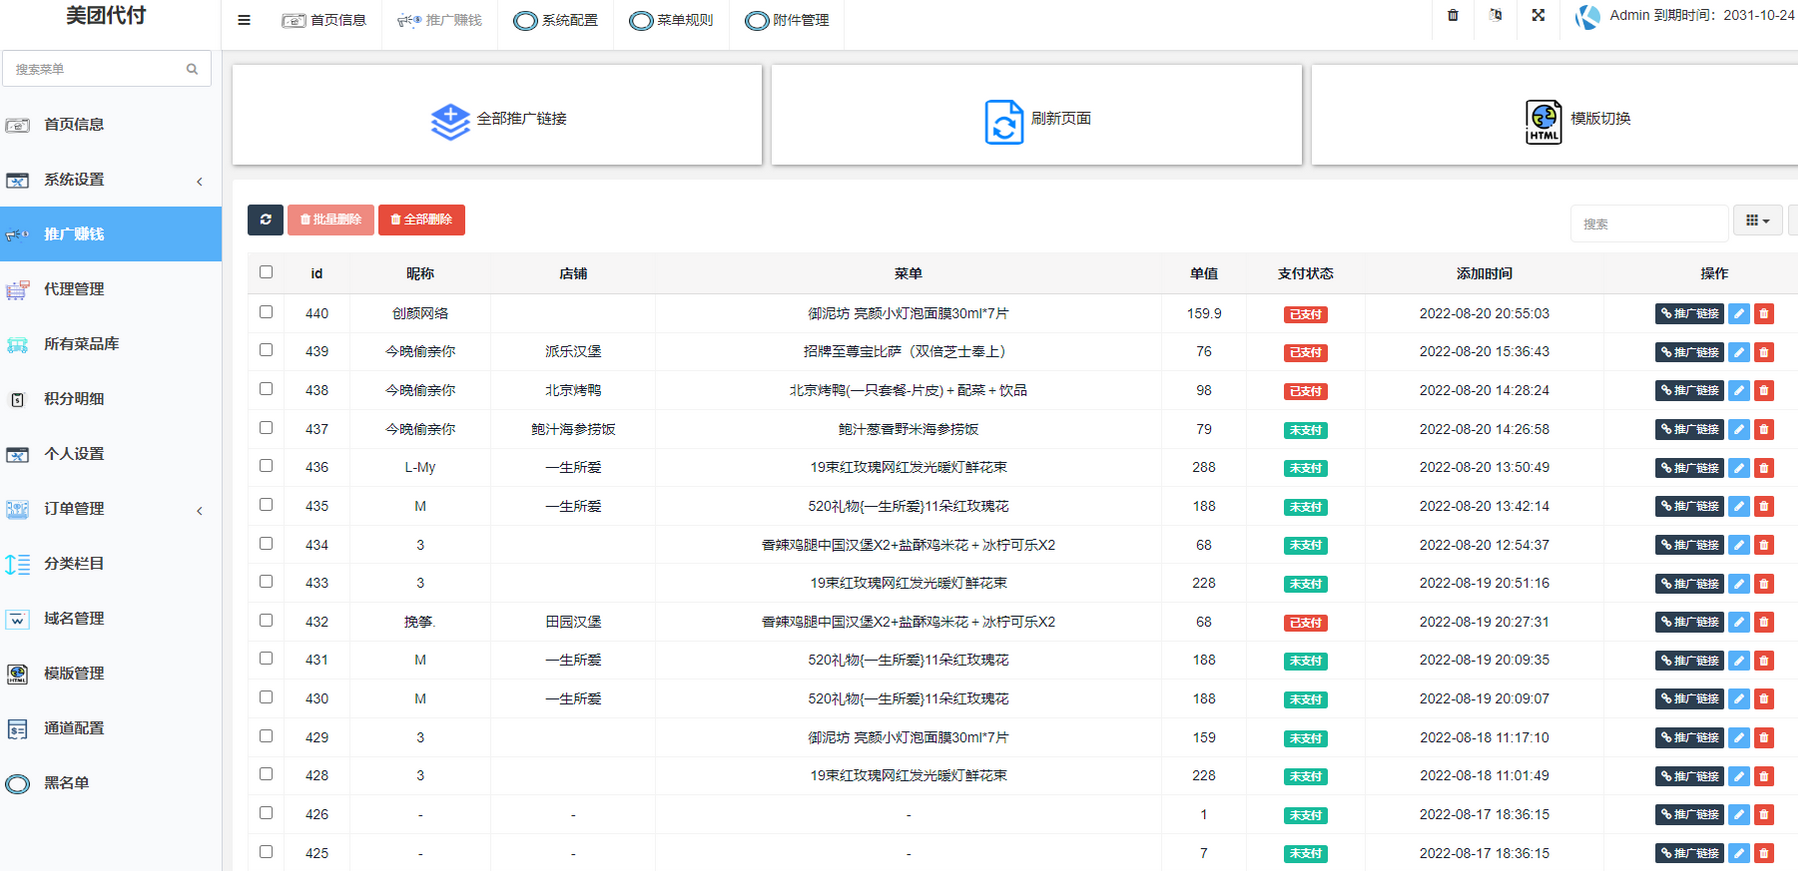Click the 批量删除 button
The height and width of the screenshot is (871, 1798).
tap(331, 220)
